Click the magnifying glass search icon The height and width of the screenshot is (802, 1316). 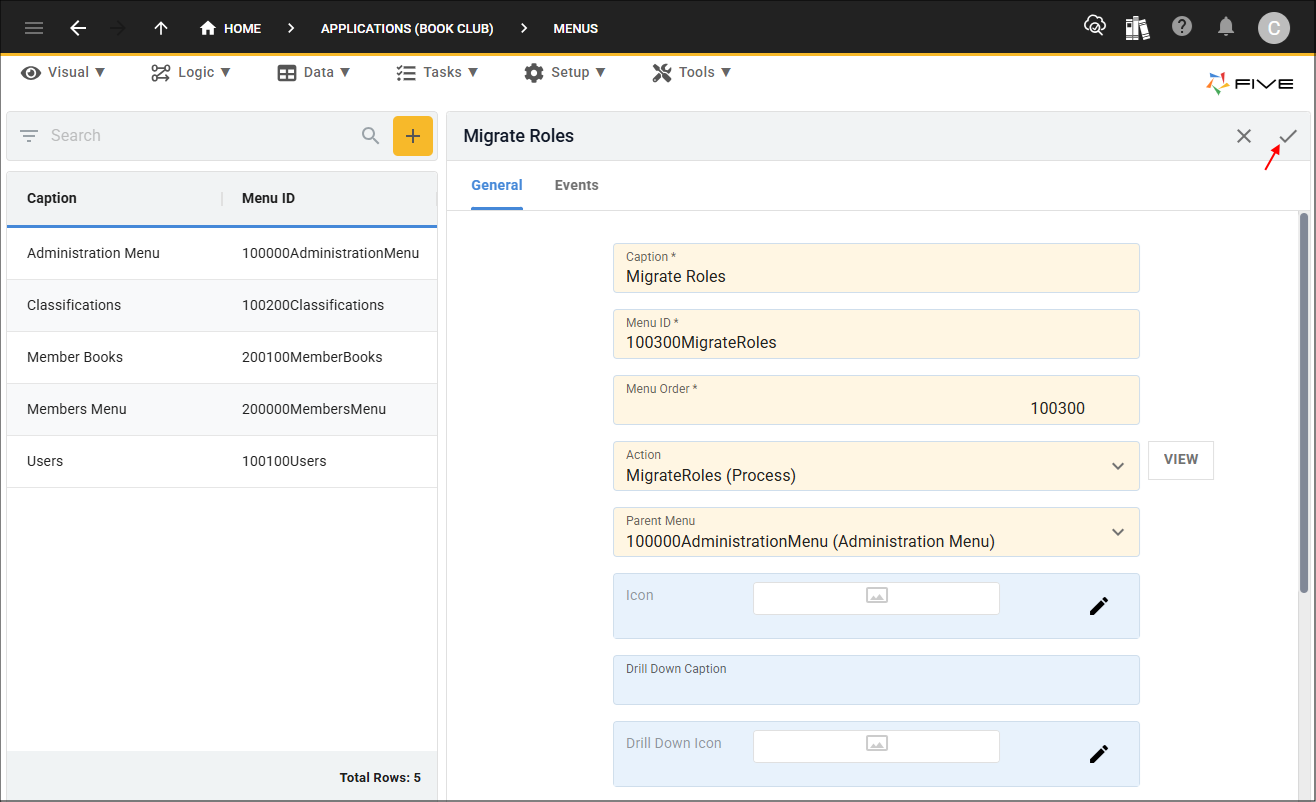[371, 136]
